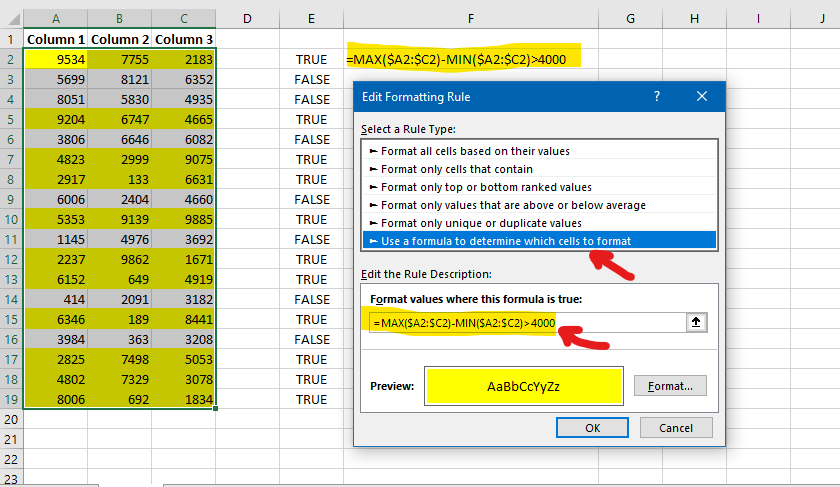
Task: Select column B header
Action: click(119, 19)
